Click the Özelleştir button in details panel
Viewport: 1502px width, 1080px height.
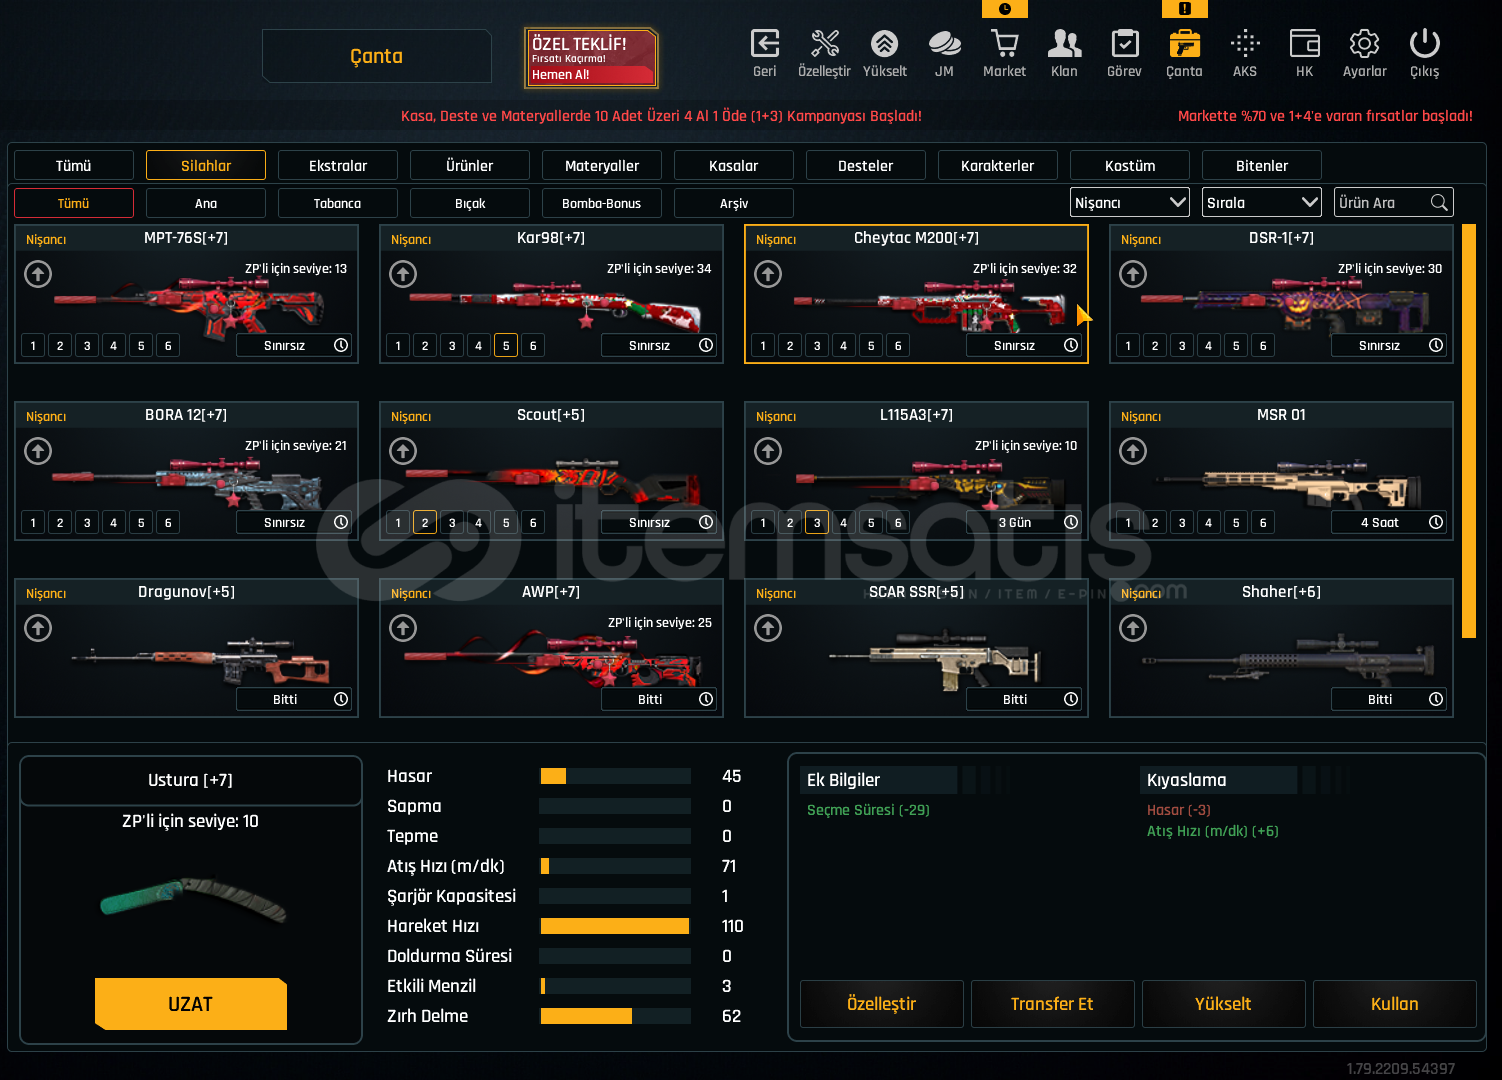[x=881, y=1004]
